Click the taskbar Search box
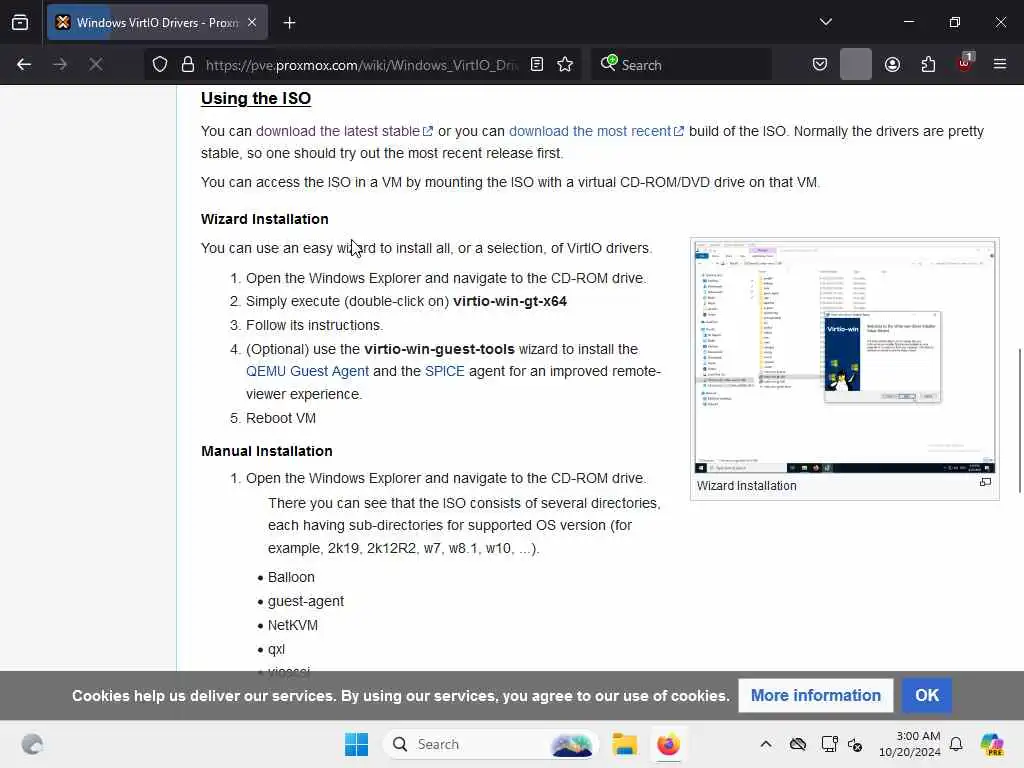The width and height of the screenshot is (1024, 768). [491, 744]
